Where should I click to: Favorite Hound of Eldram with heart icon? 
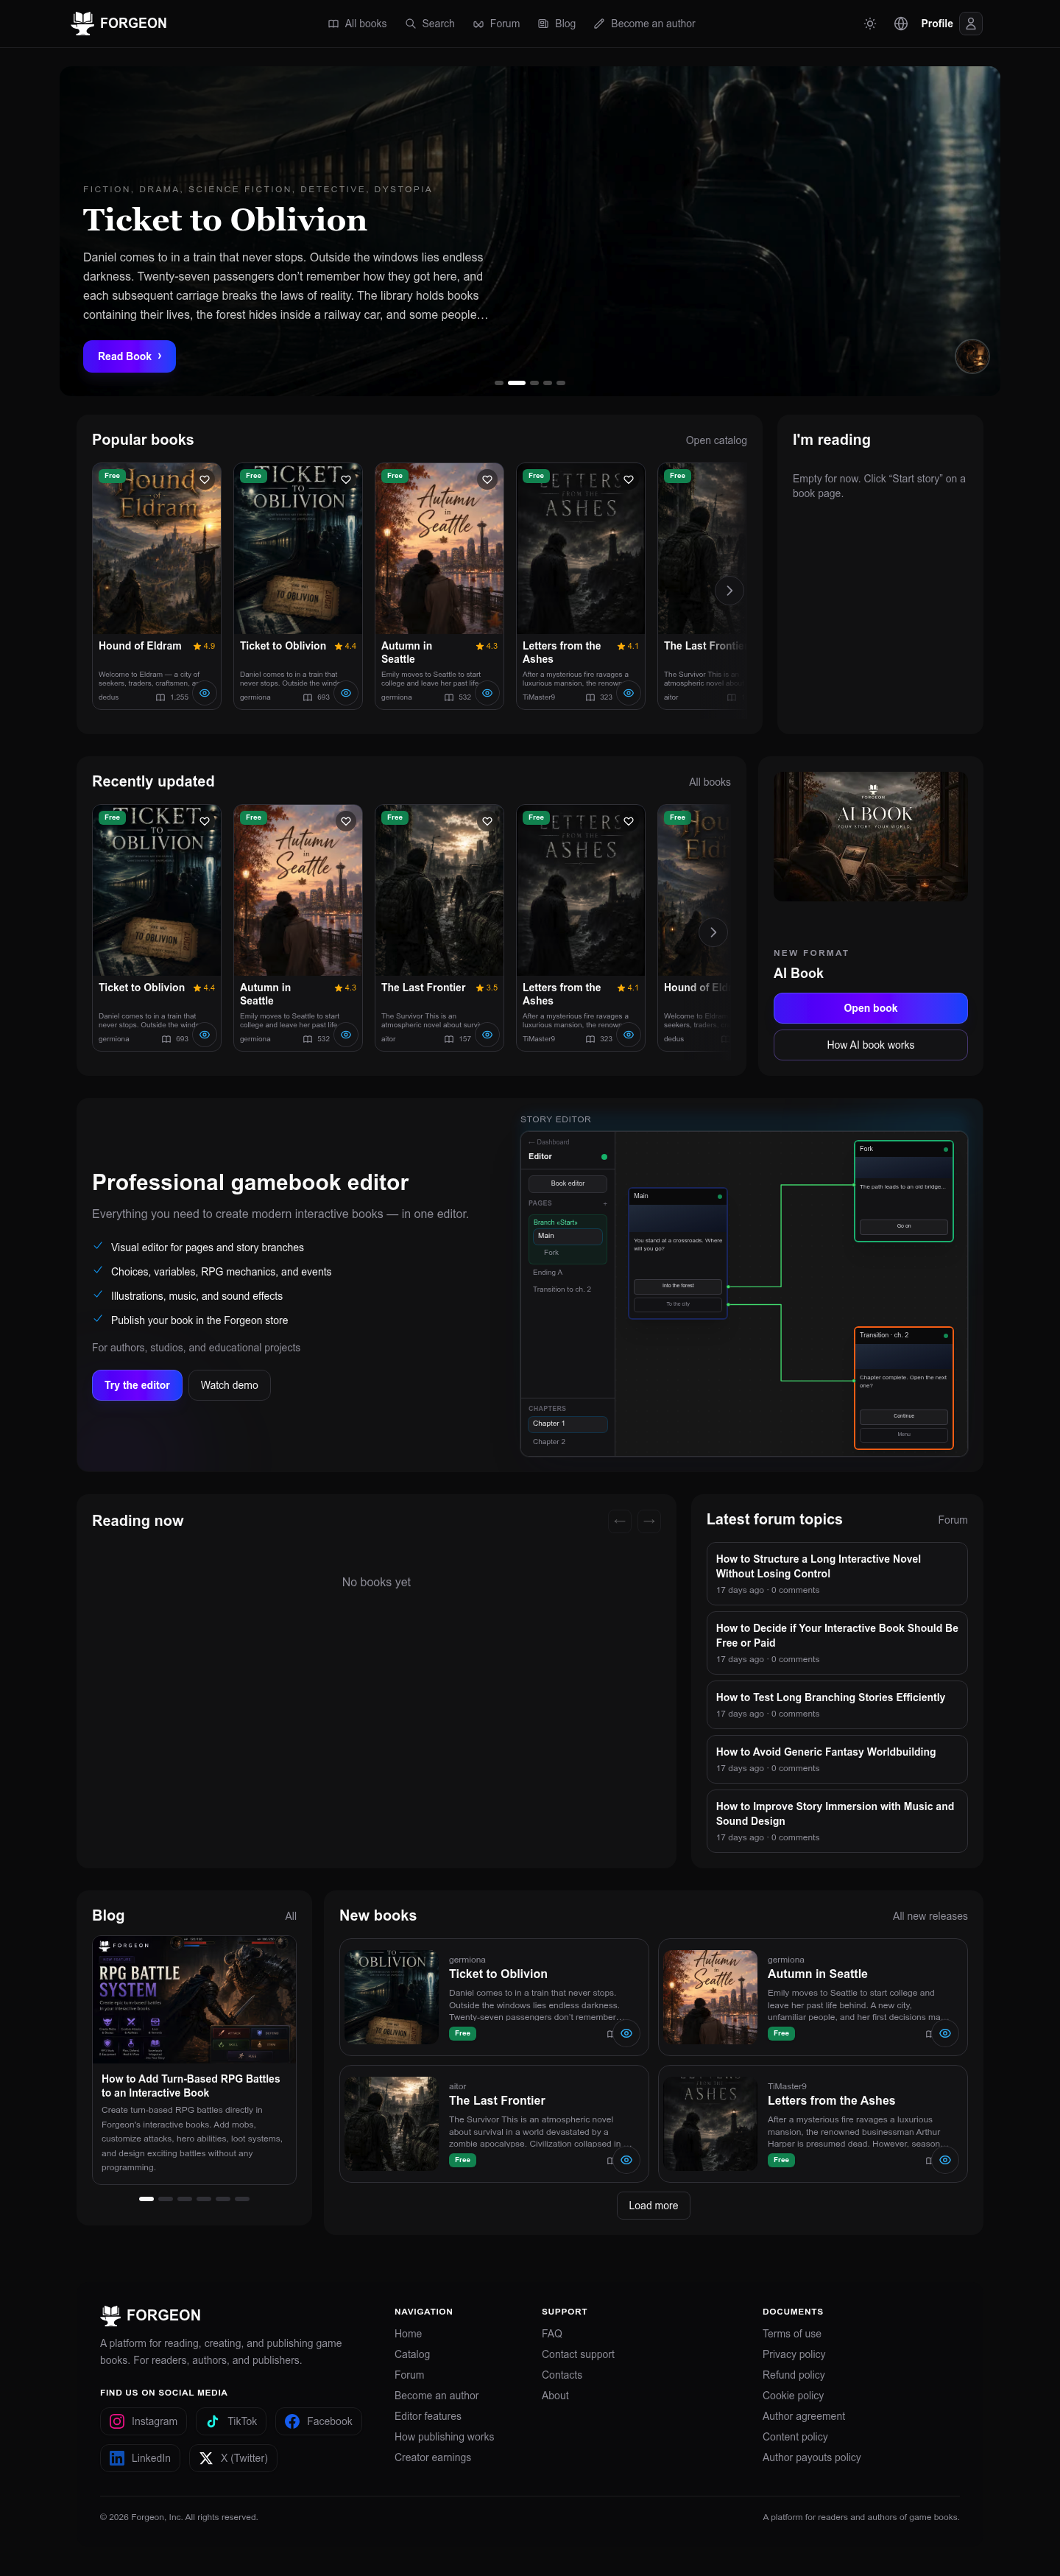click(x=205, y=480)
